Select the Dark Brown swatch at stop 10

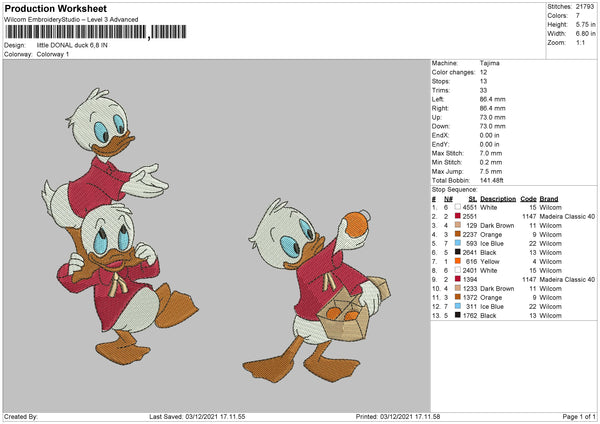coord(456,289)
